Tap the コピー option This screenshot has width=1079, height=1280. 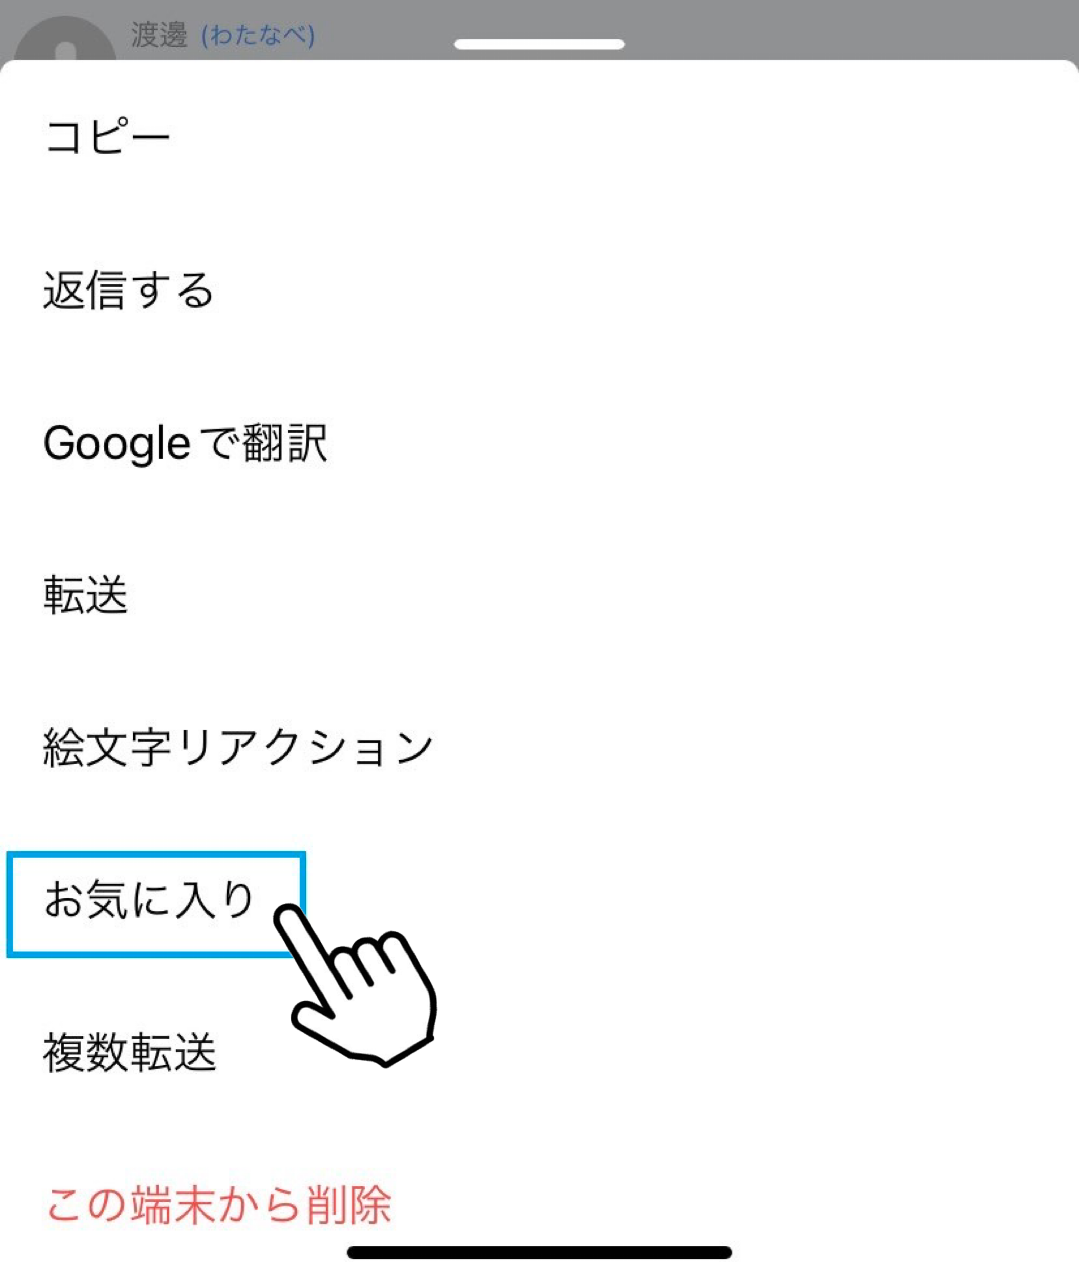point(107,137)
